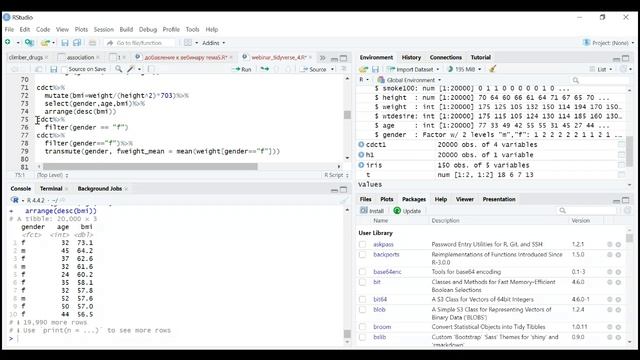The width and height of the screenshot is (640, 360).
Task: Click the Save all documents icon
Action: click(77, 42)
